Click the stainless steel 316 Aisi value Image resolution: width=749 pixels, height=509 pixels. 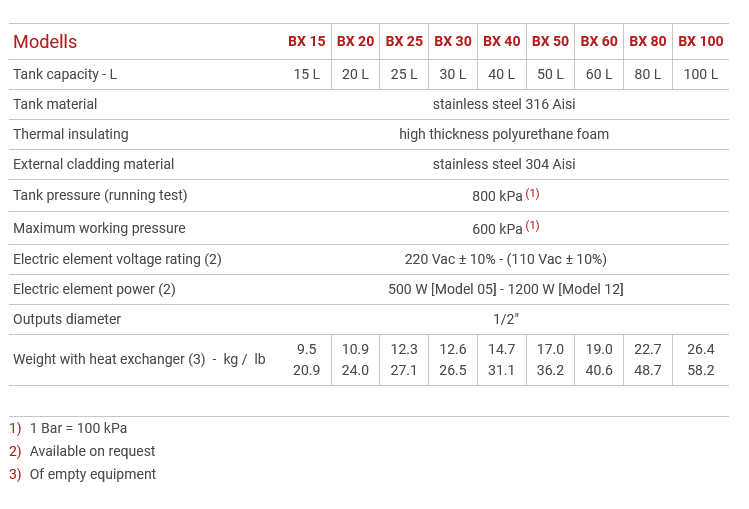point(504,104)
